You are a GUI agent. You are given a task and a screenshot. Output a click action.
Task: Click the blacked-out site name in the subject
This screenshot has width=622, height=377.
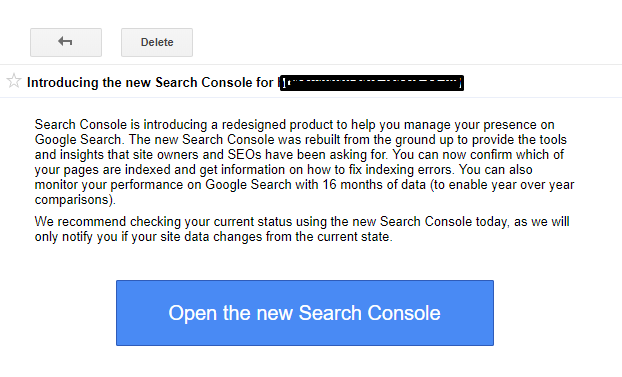pos(372,83)
